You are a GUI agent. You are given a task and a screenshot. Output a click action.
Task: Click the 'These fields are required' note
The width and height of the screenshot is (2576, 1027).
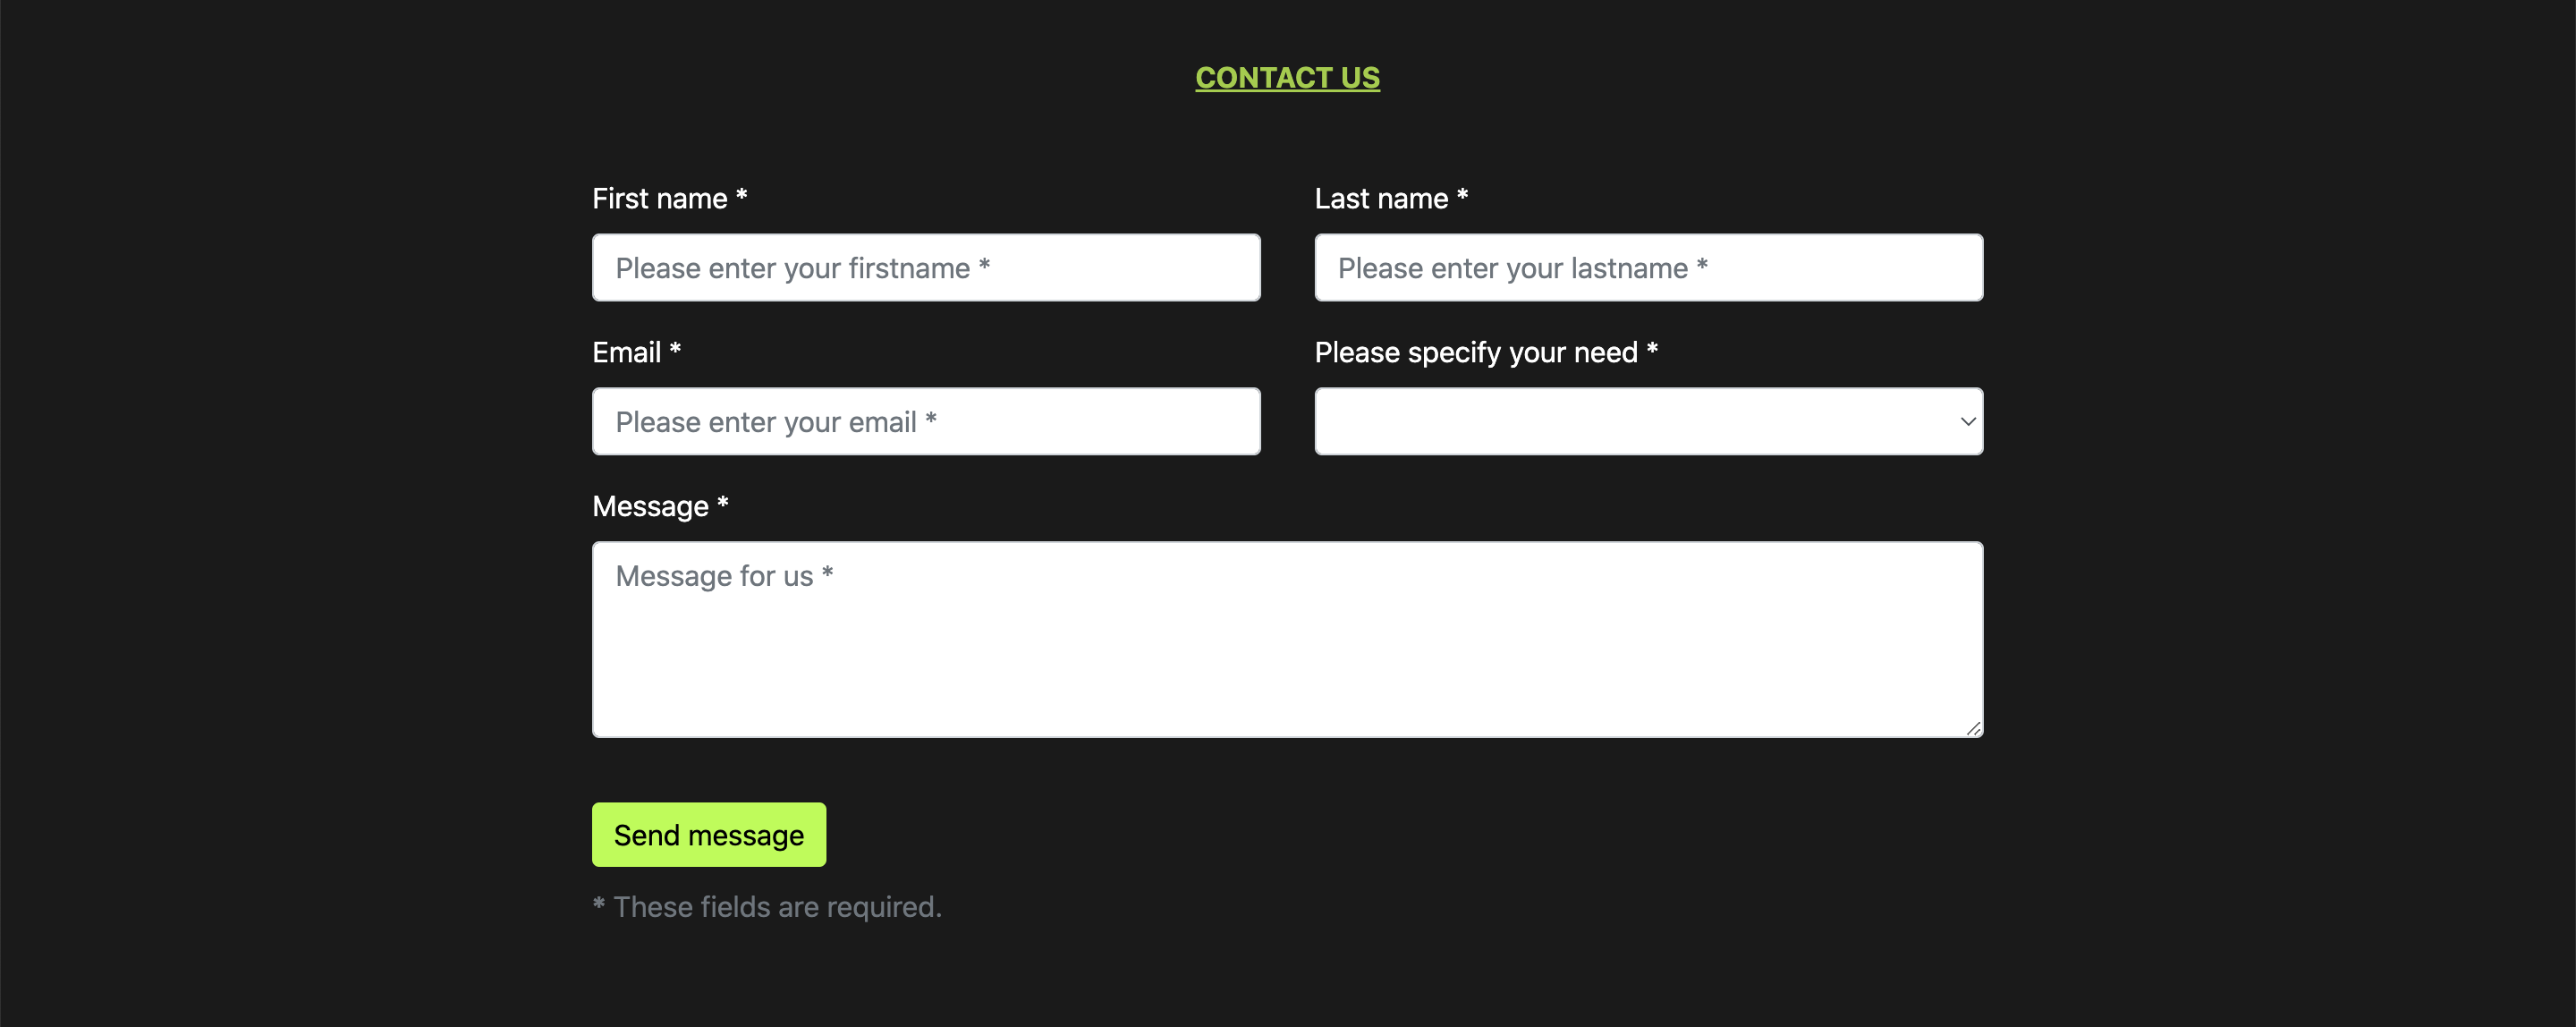coord(777,907)
